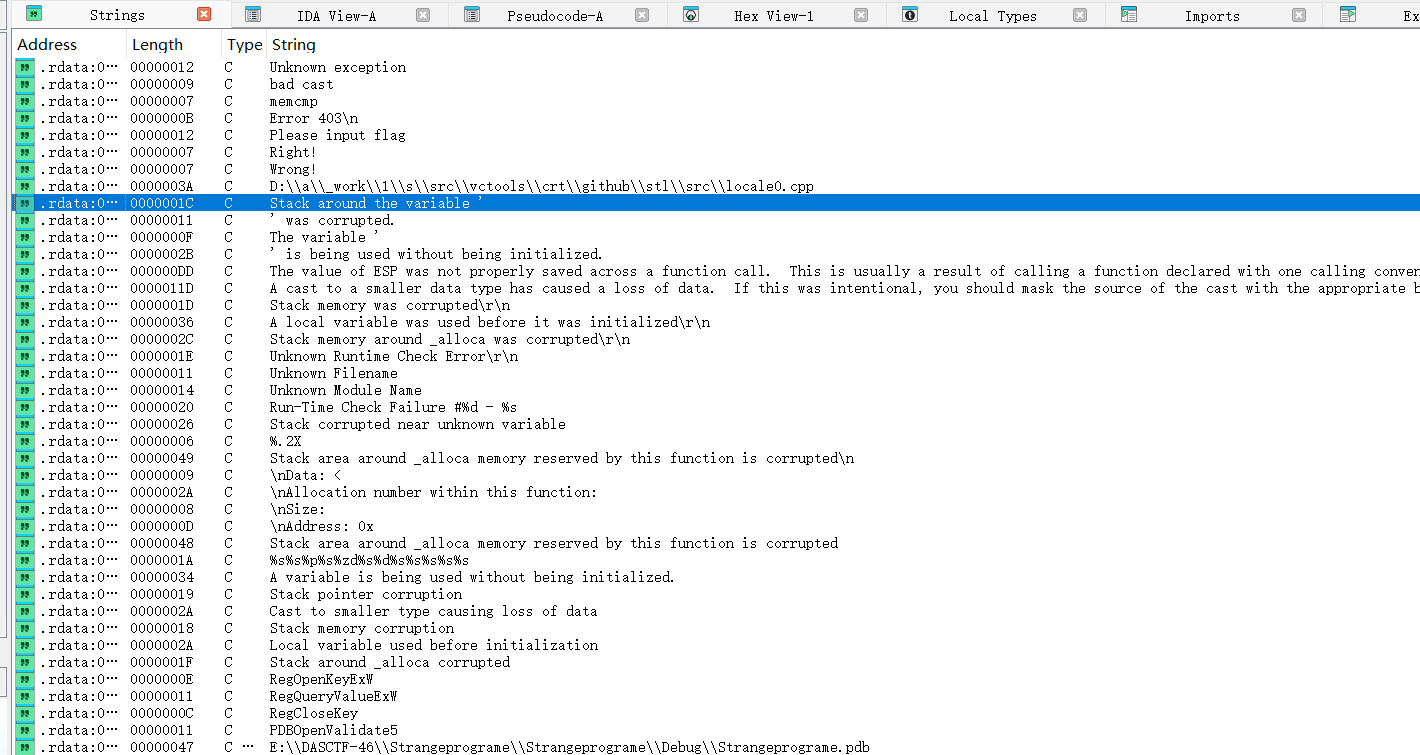Sort by the Length column header

click(x=157, y=44)
